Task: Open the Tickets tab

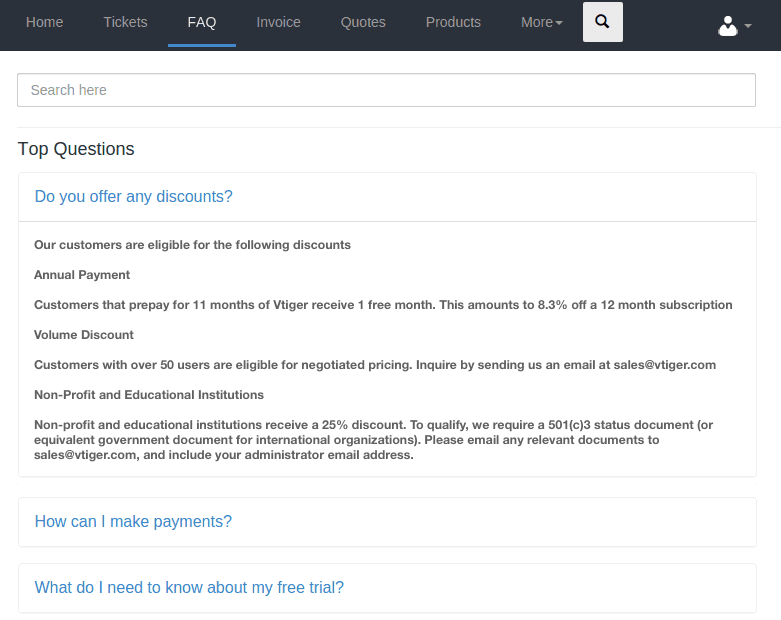Action: 125,22
